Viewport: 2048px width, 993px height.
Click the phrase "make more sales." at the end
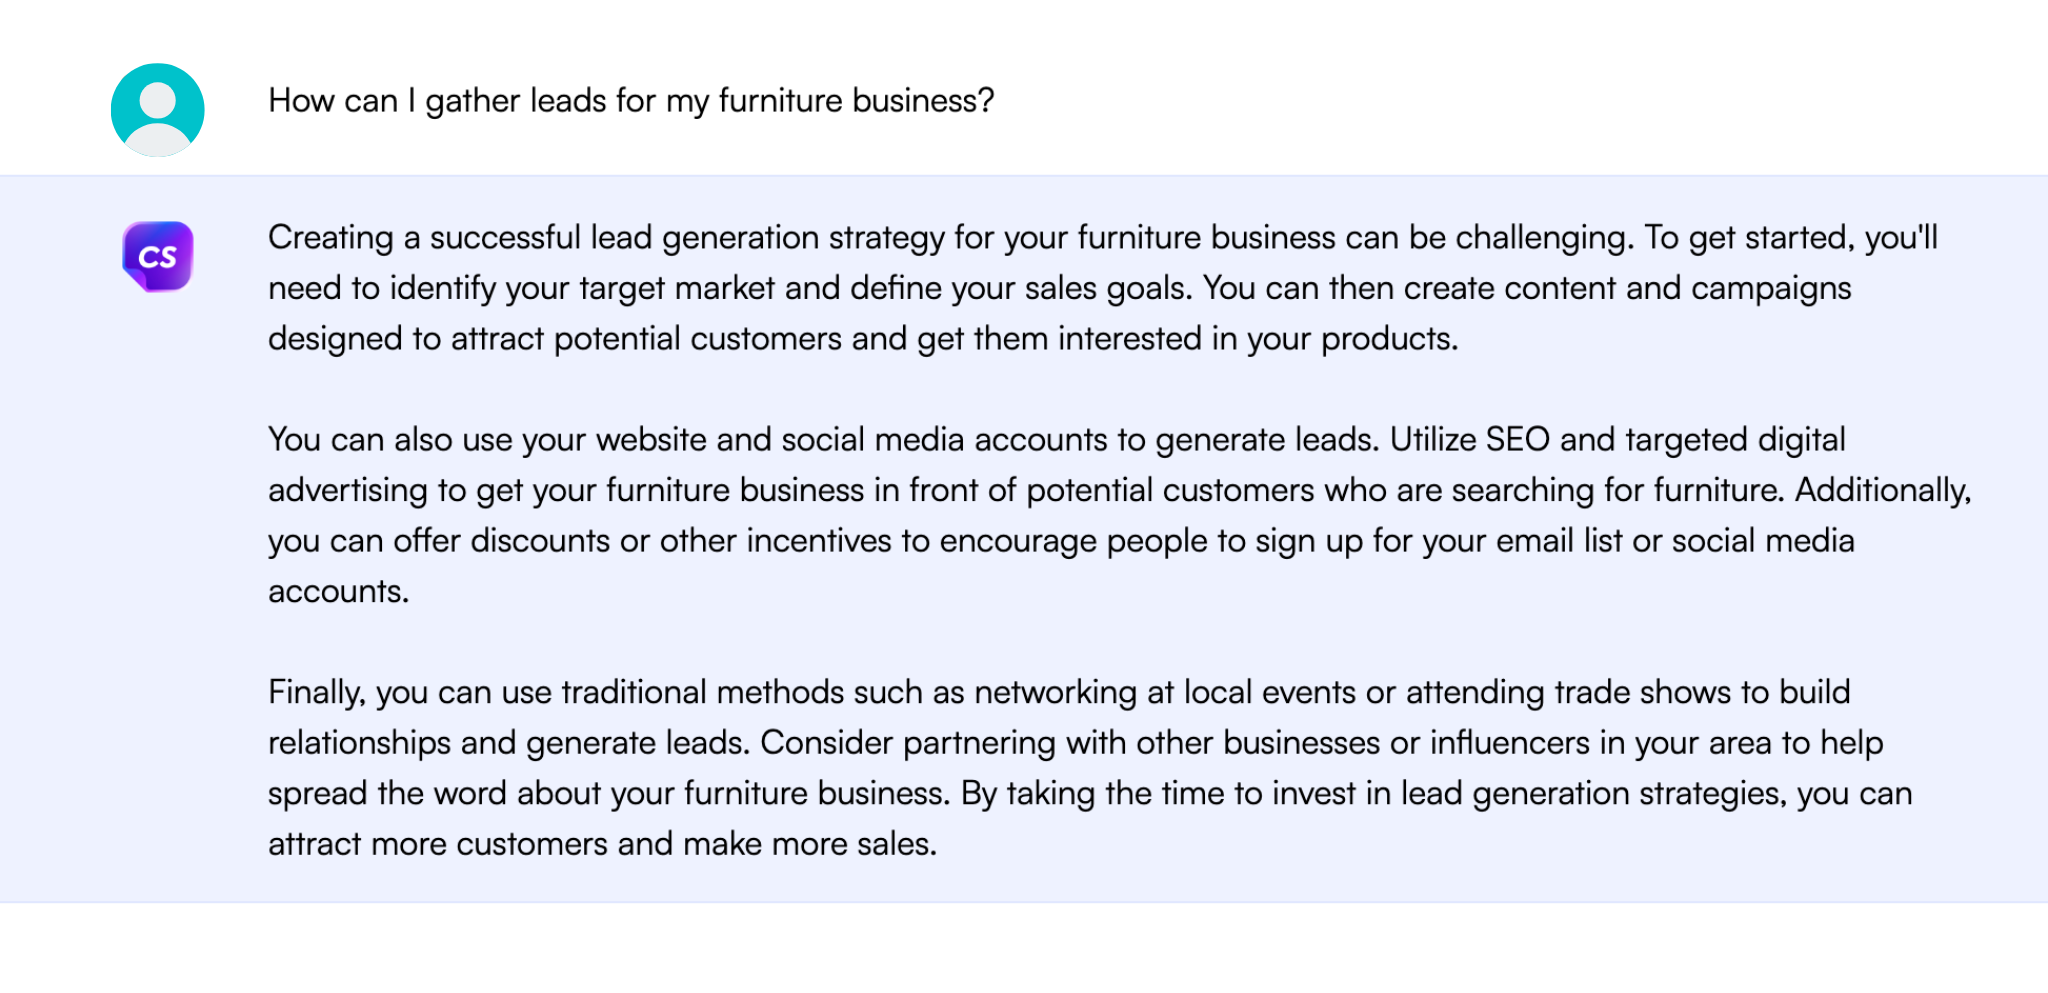pyautogui.click(x=810, y=844)
